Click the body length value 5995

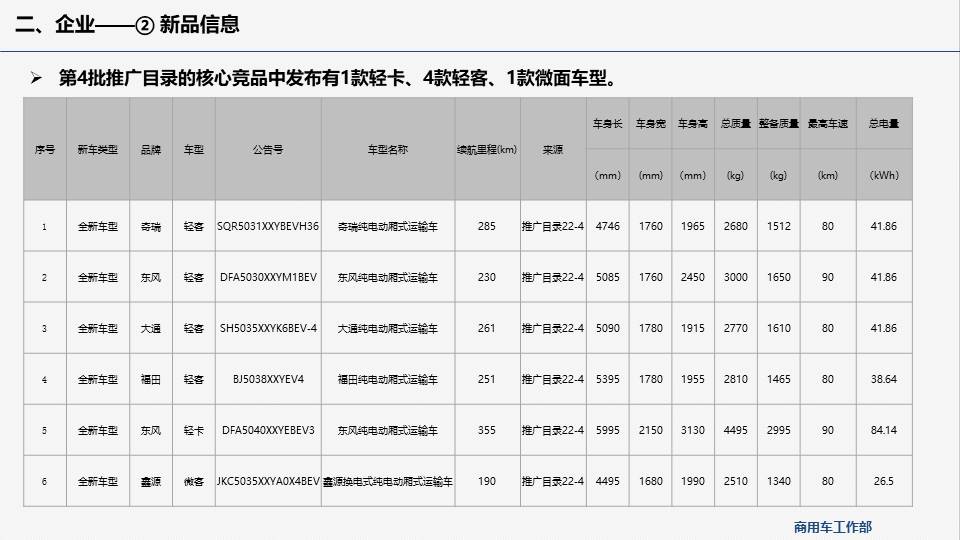point(607,430)
